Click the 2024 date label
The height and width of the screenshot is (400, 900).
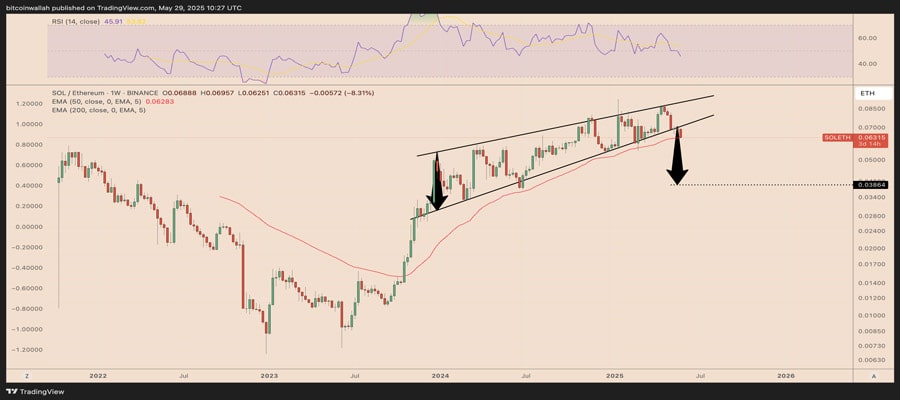coord(440,376)
